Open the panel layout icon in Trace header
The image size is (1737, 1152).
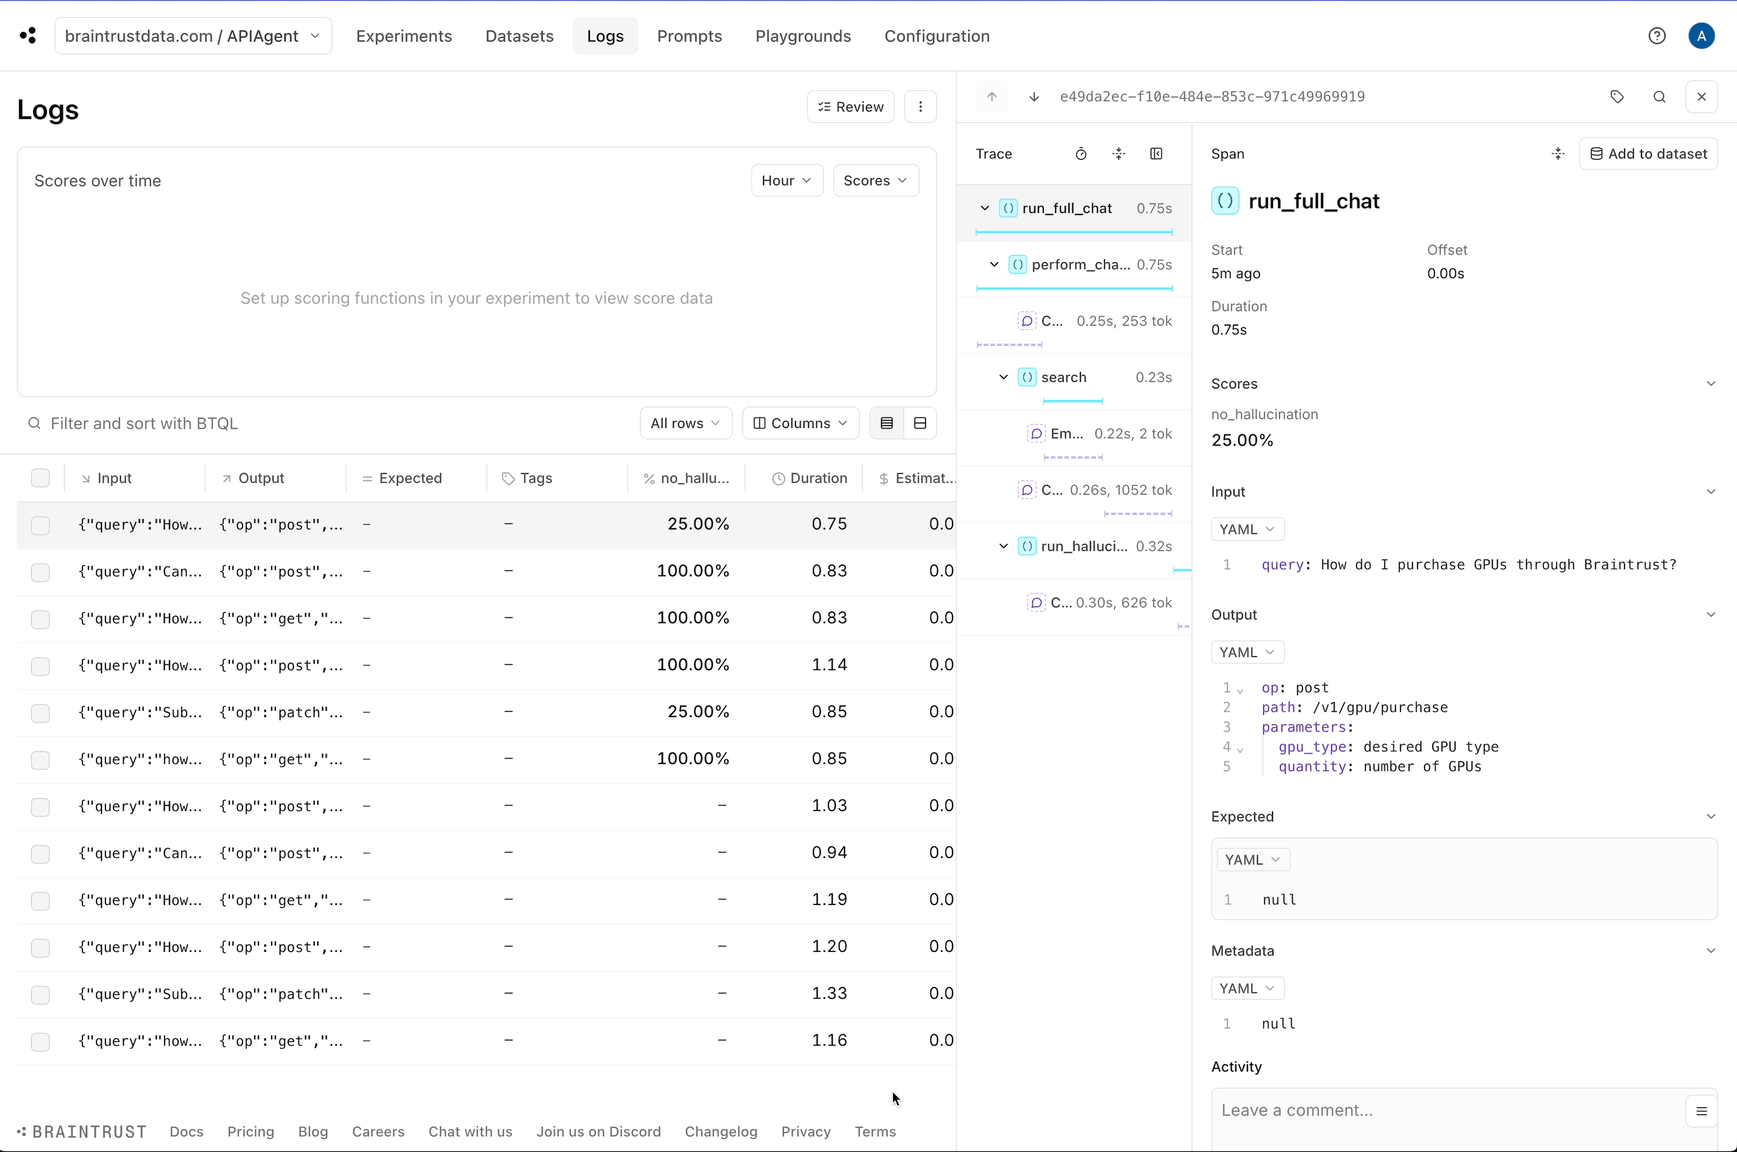point(1156,154)
